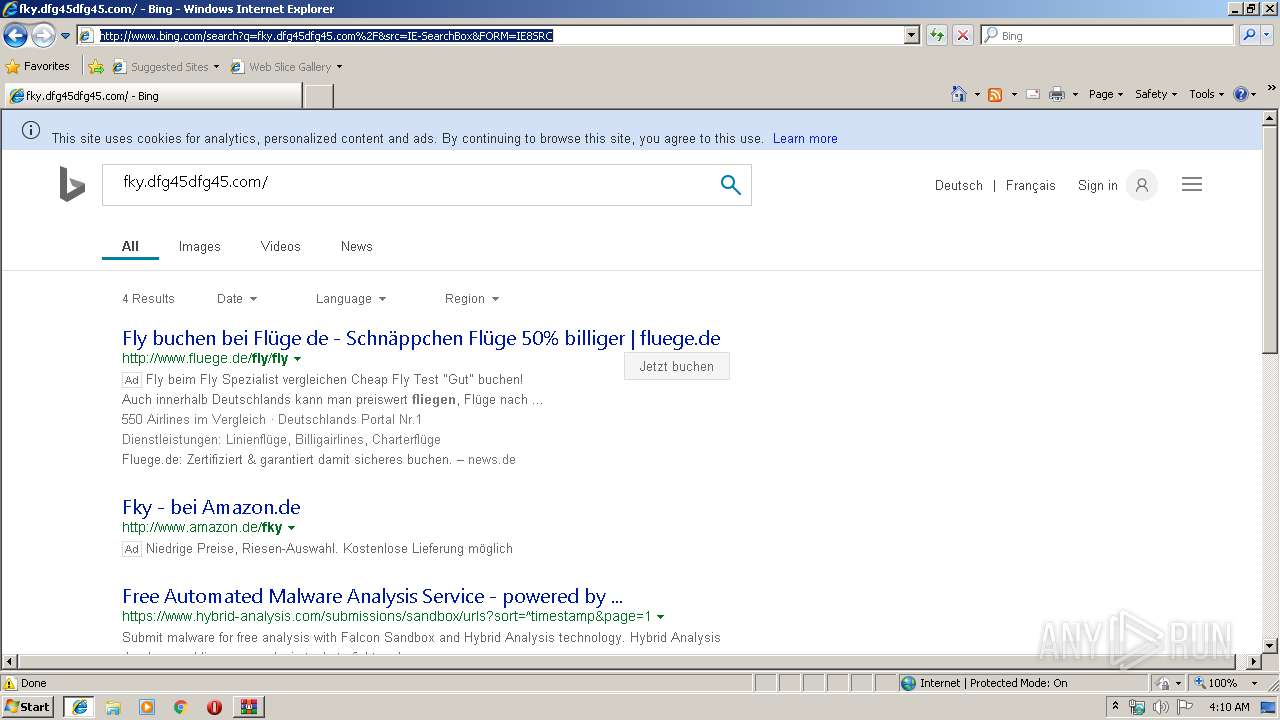Switch to News results tab
1280x720 pixels.
[x=357, y=247]
